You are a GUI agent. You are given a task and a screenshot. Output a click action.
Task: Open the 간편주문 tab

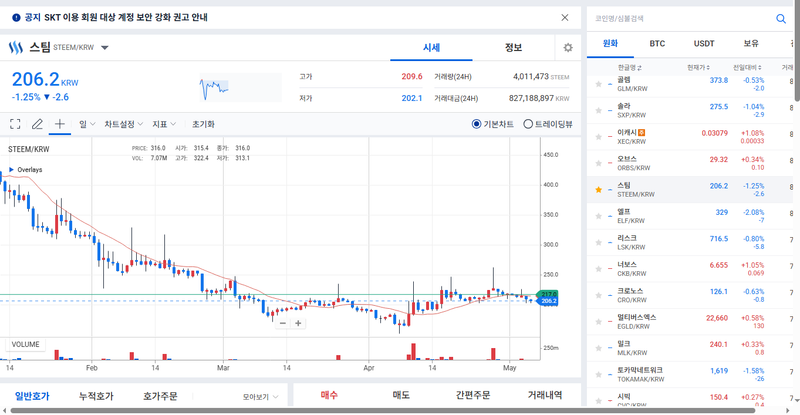pyautogui.click(x=473, y=395)
